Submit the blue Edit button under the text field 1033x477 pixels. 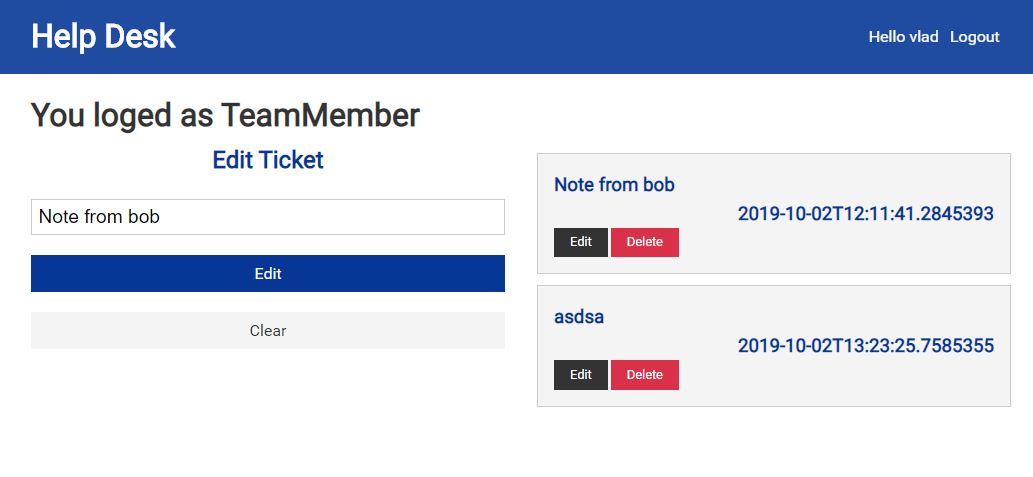[x=267, y=273]
